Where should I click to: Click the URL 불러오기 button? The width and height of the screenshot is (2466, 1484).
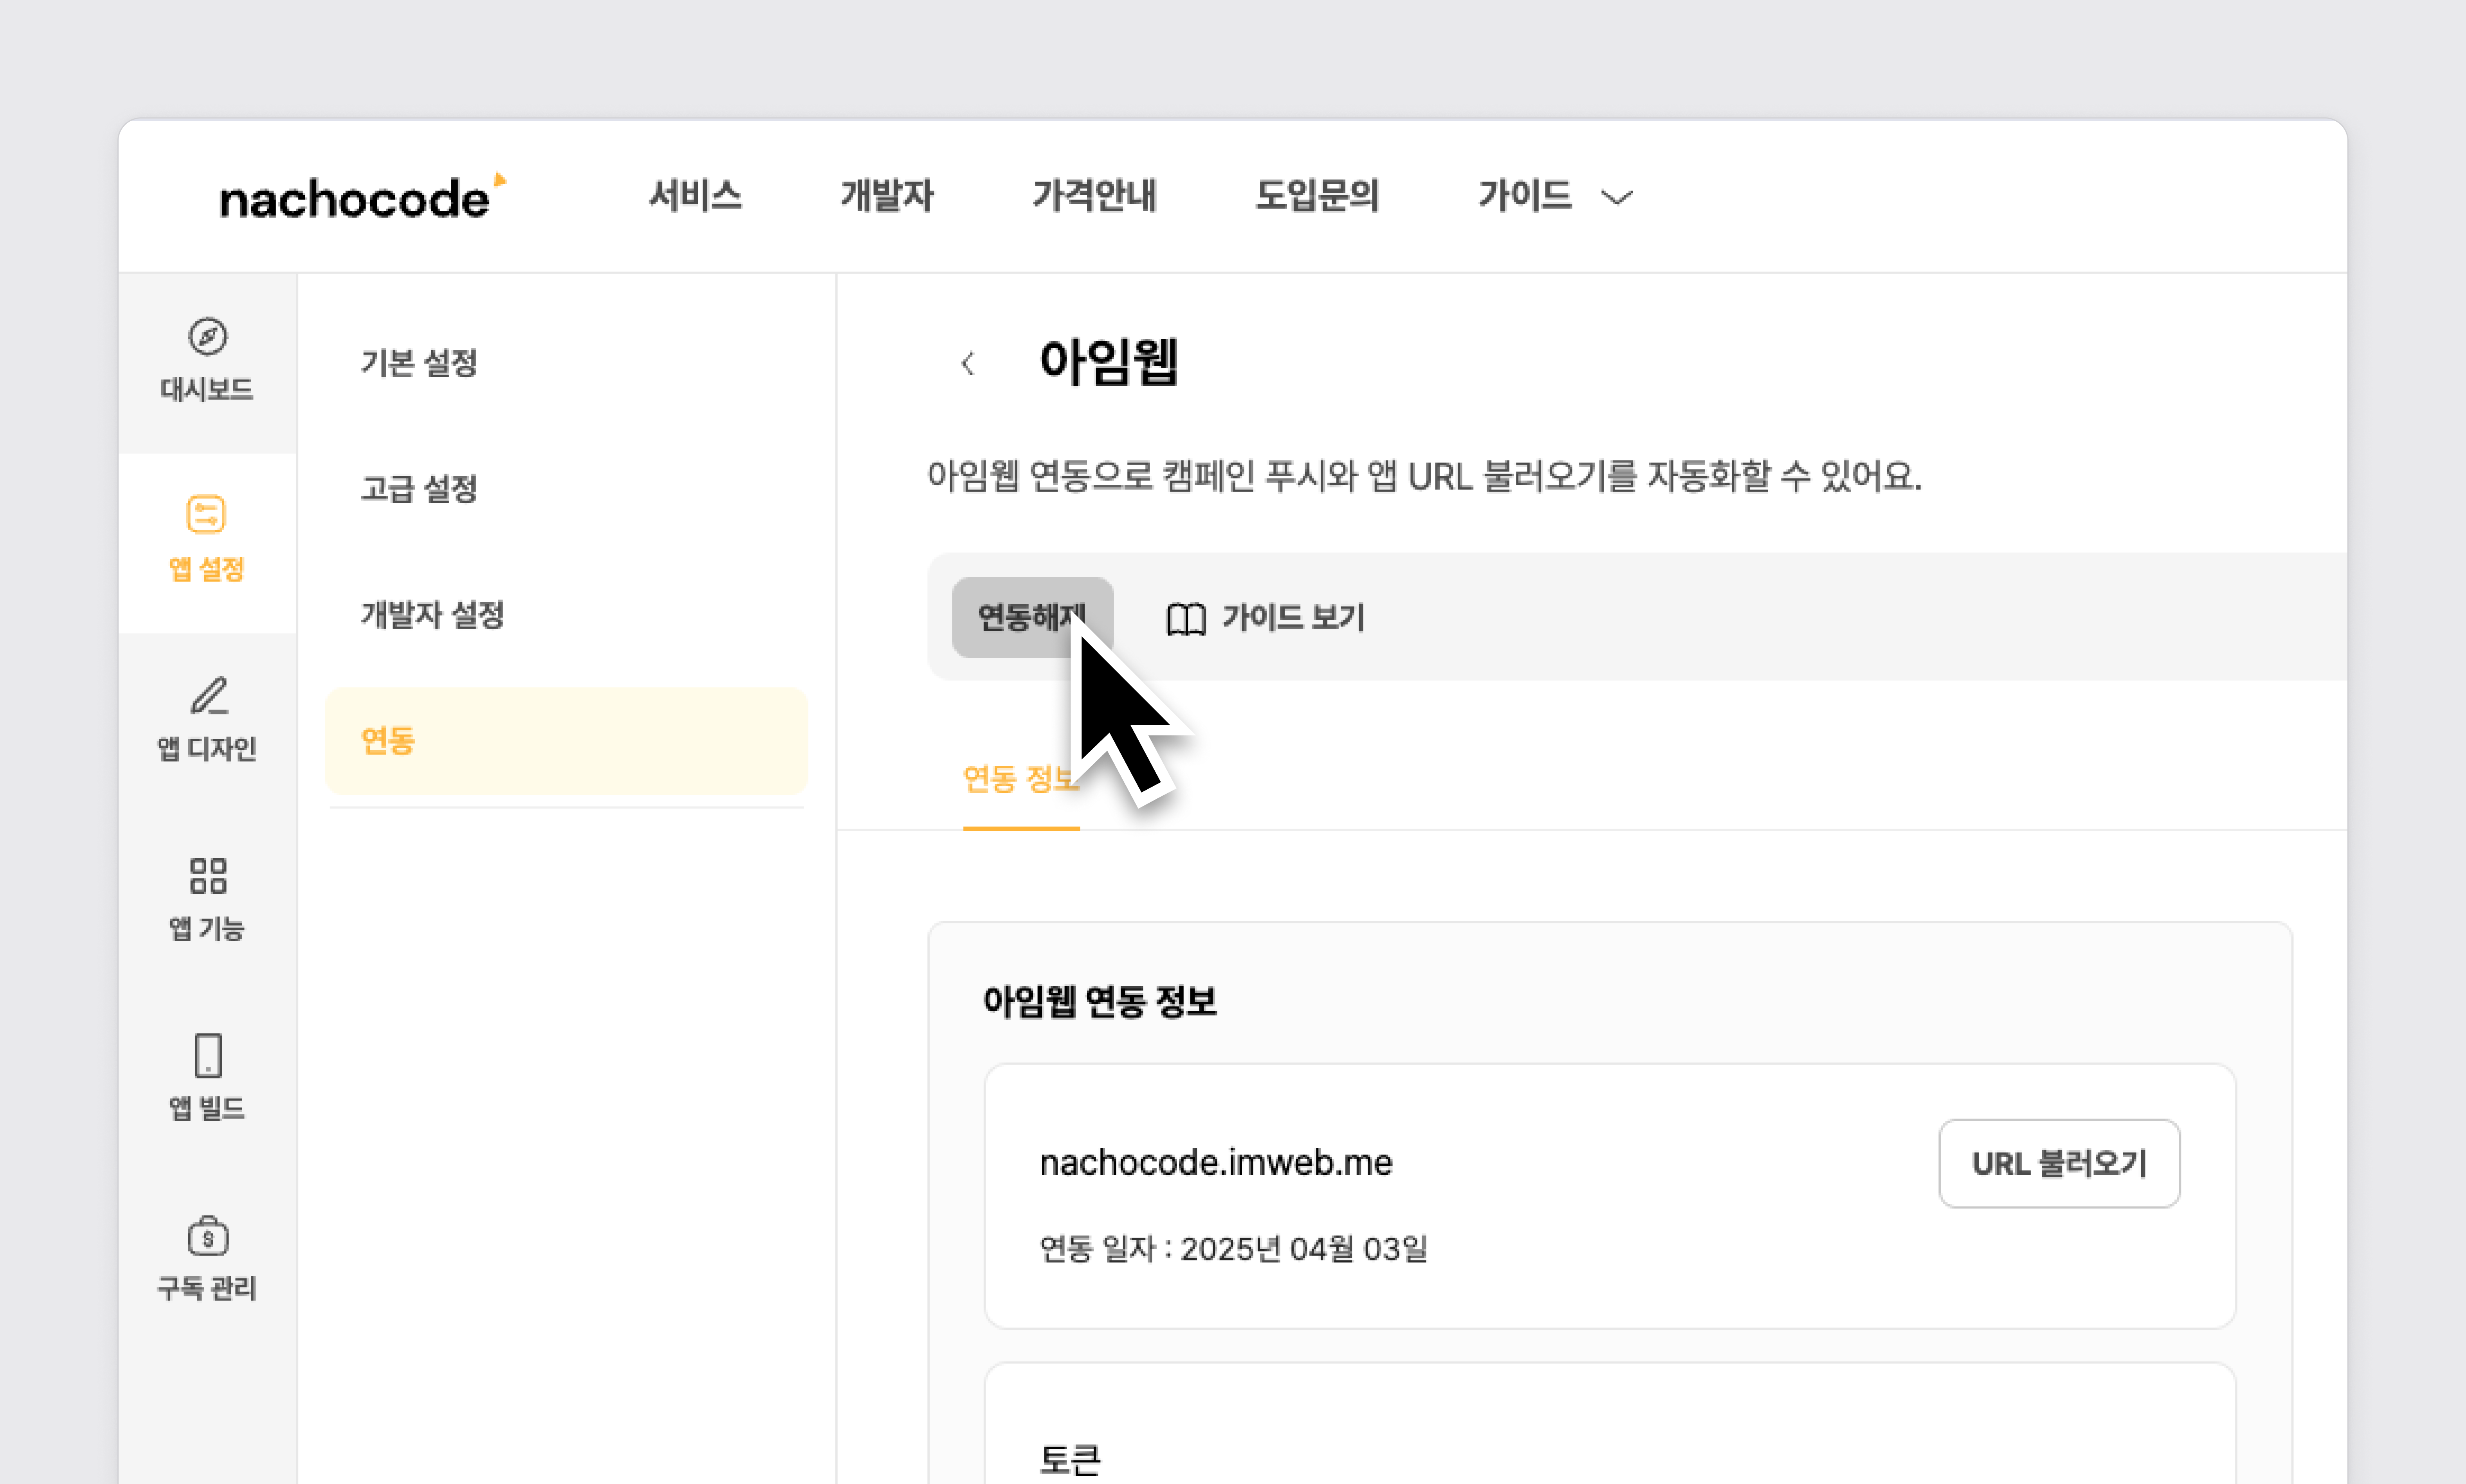(2058, 1163)
